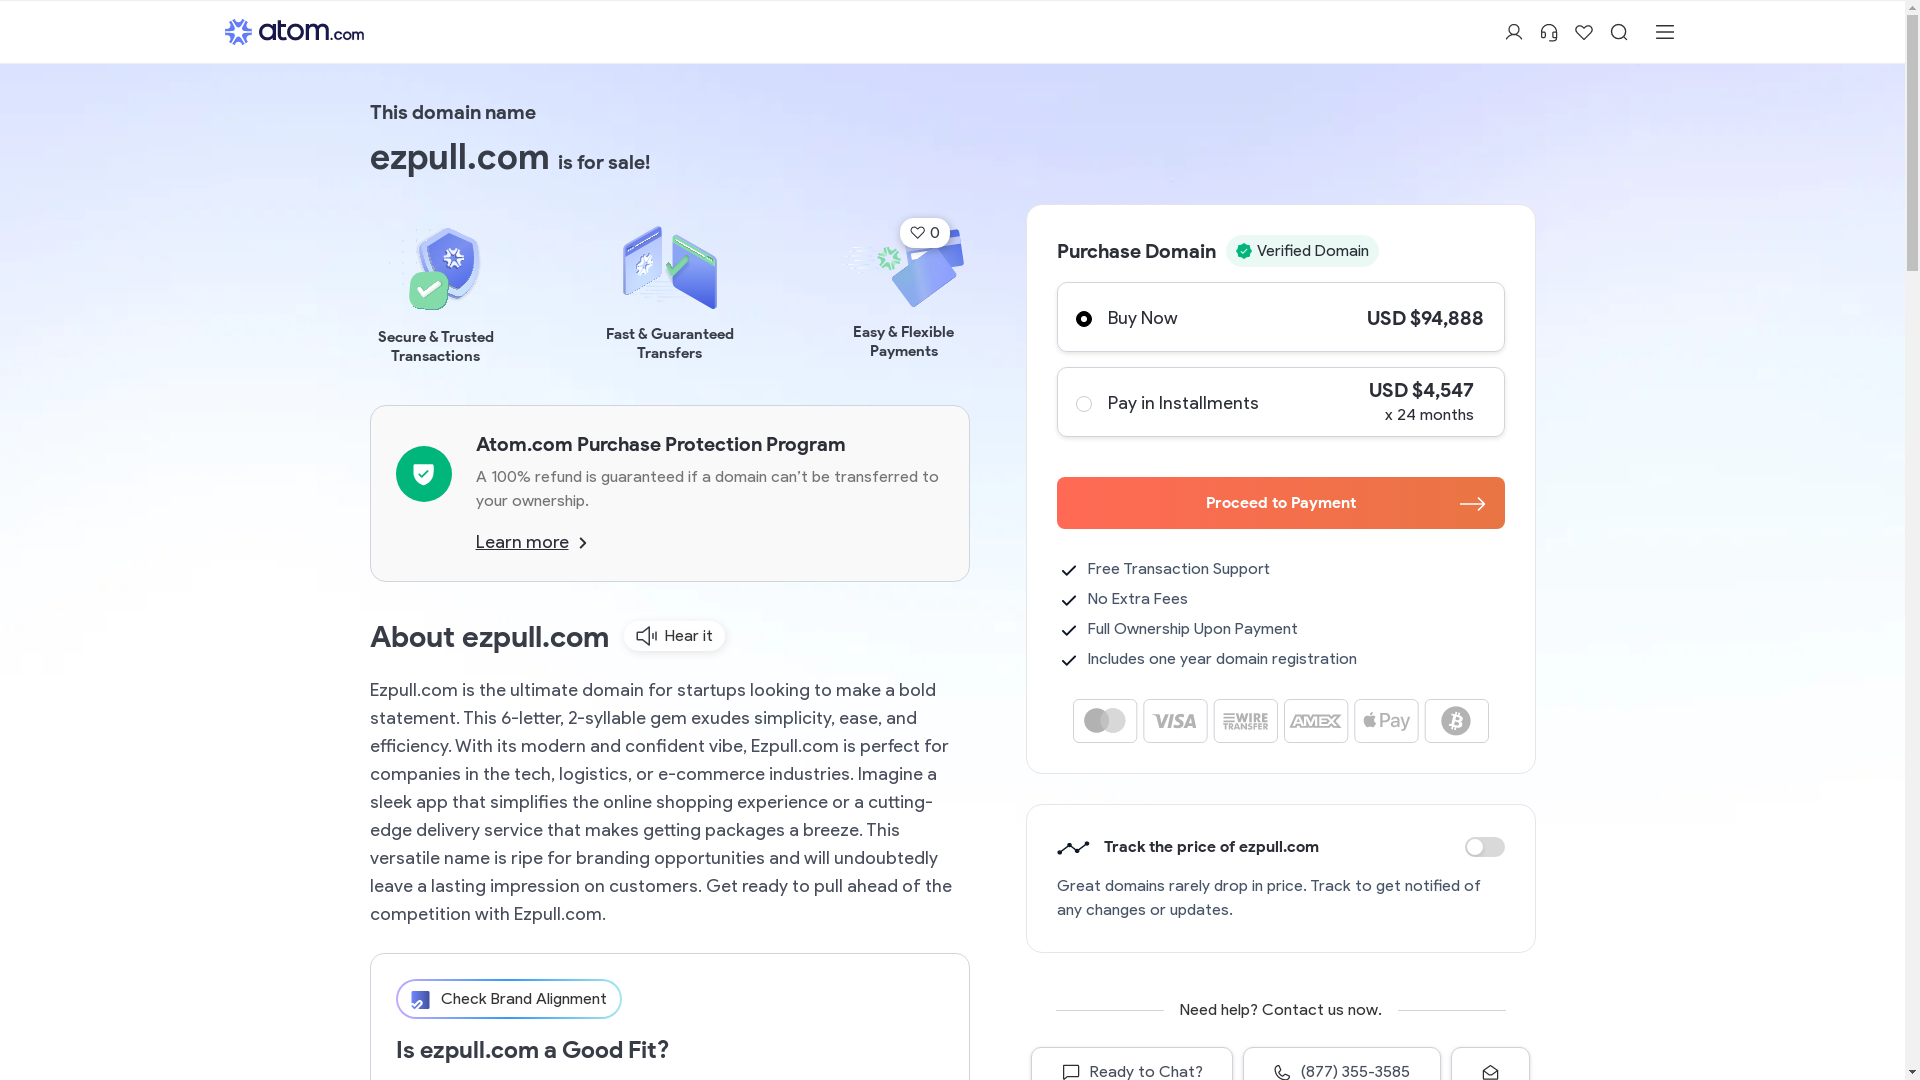Click the Ready to Chat button
1920x1080 pixels.
click(x=1132, y=1068)
